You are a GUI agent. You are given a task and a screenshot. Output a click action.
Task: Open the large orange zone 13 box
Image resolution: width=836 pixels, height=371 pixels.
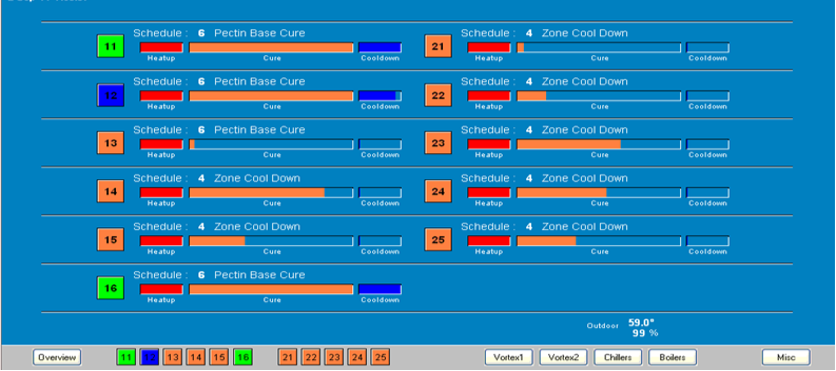(110, 143)
